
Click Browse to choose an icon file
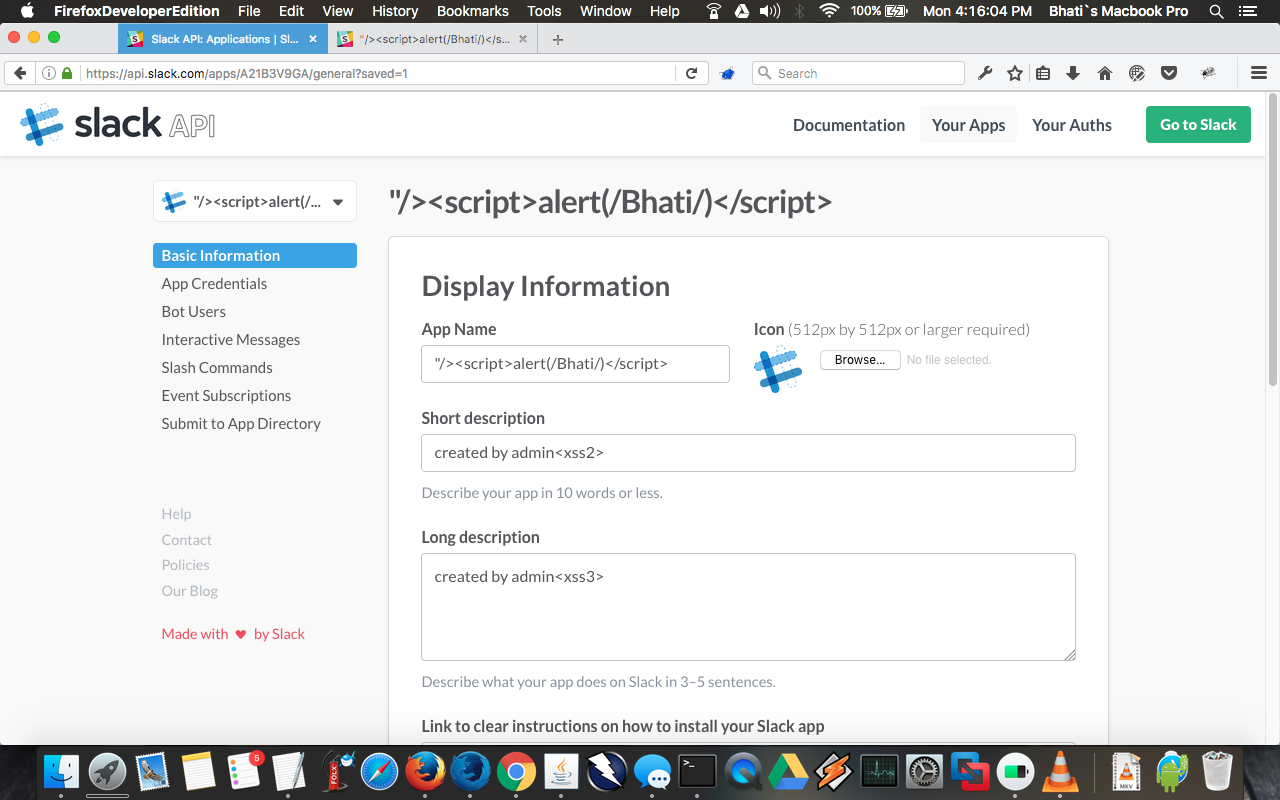pos(860,360)
